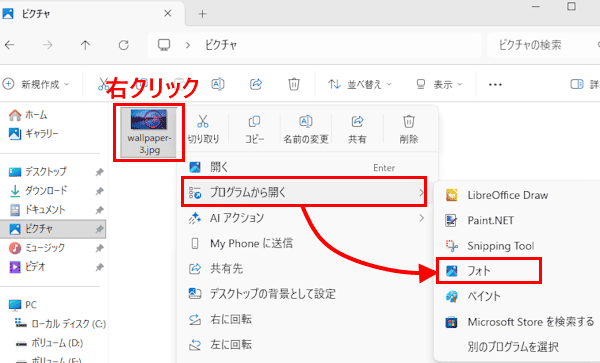Switch to the ピクチャ tab
600x363 pixels.
point(92,13)
